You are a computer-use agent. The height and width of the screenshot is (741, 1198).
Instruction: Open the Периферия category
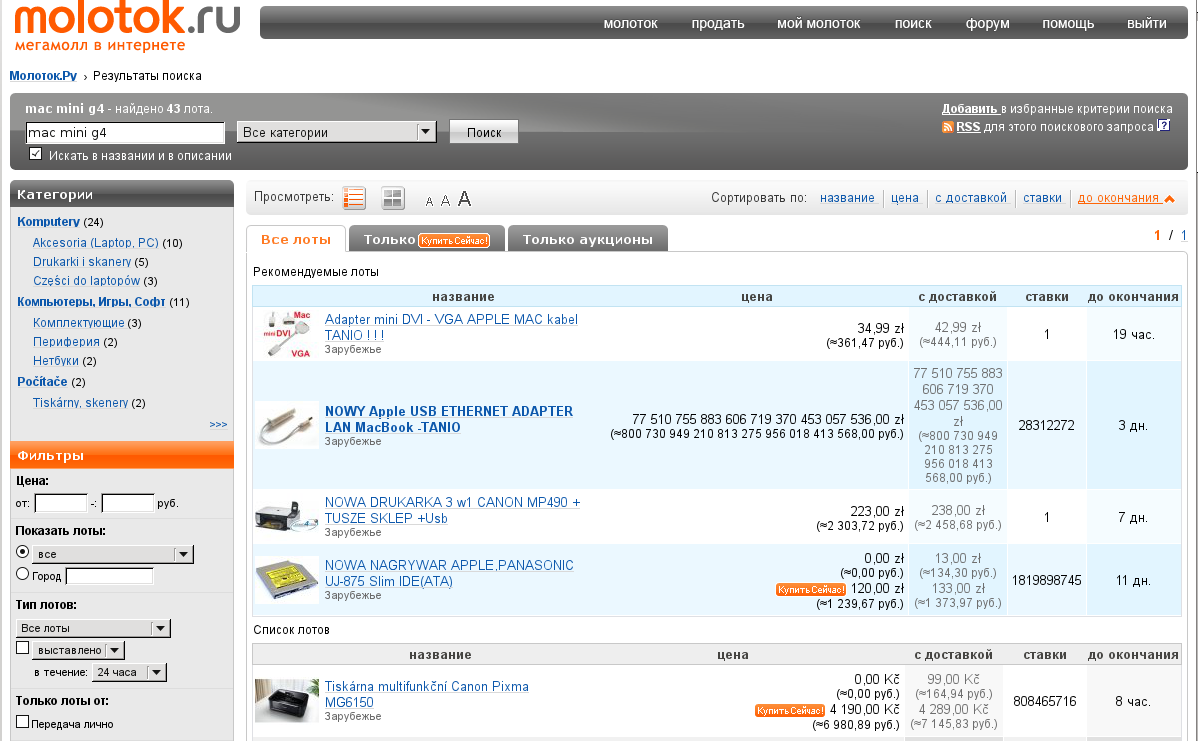click(66, 342)
